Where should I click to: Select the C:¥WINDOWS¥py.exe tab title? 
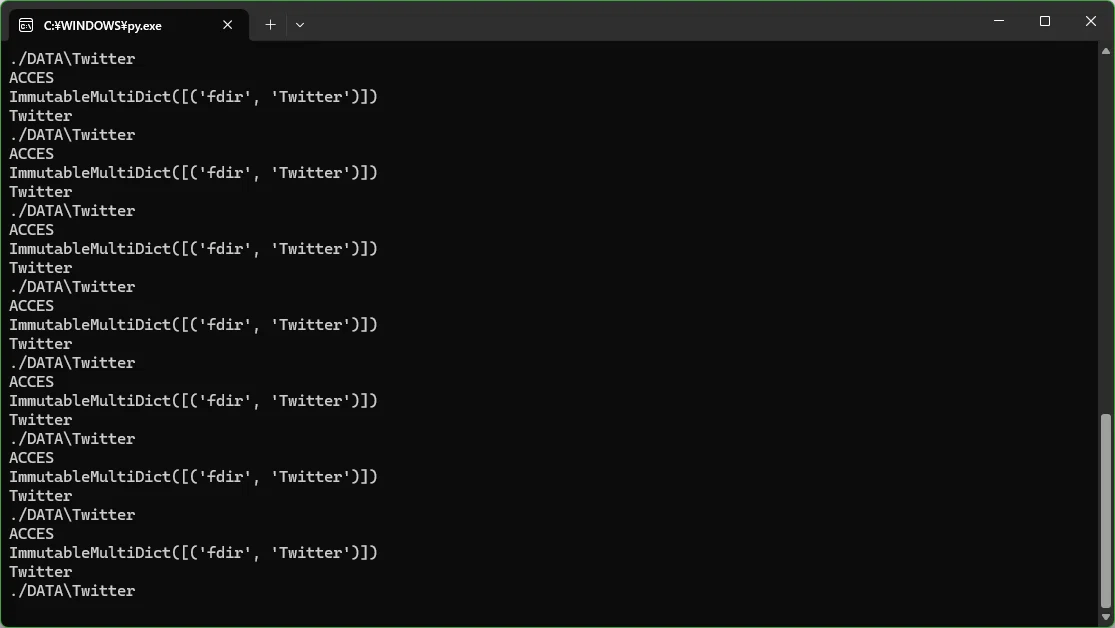tap(102, 26)
